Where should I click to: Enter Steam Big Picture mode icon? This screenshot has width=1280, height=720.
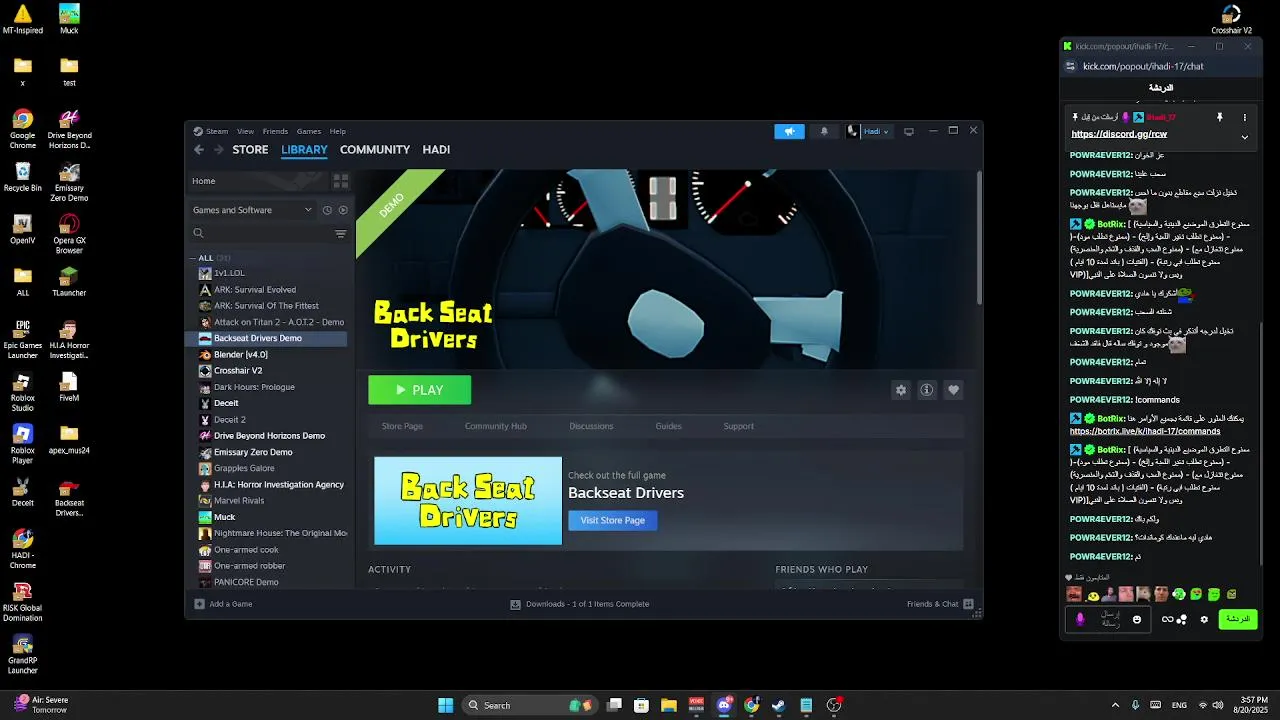point(908,131)
